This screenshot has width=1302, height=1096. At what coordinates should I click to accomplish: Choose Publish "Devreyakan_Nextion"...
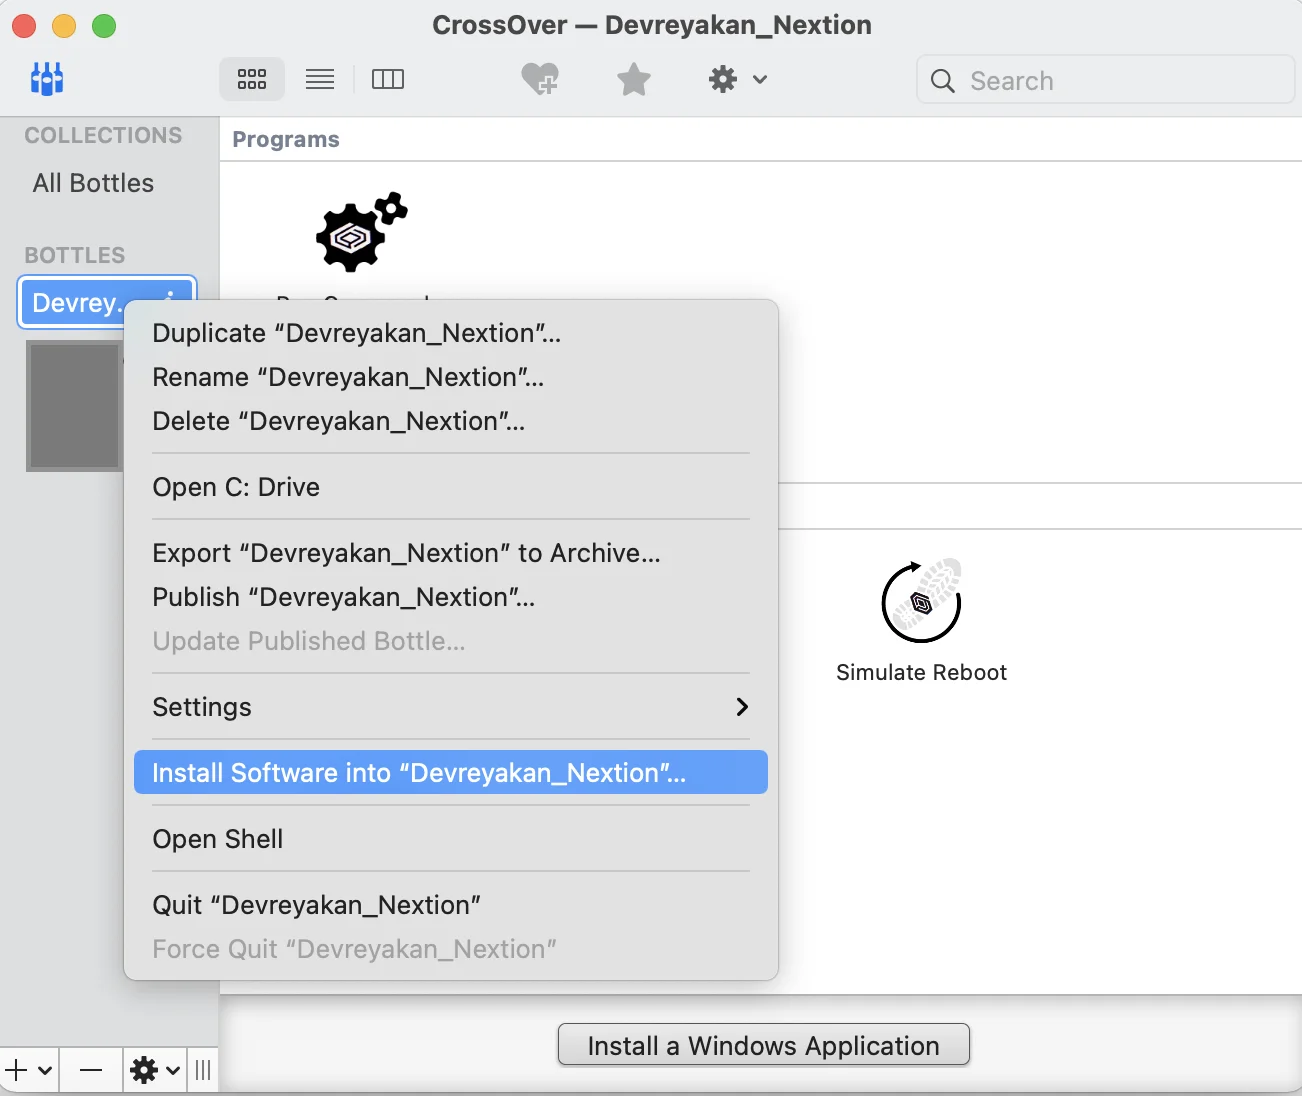point(451,597)
